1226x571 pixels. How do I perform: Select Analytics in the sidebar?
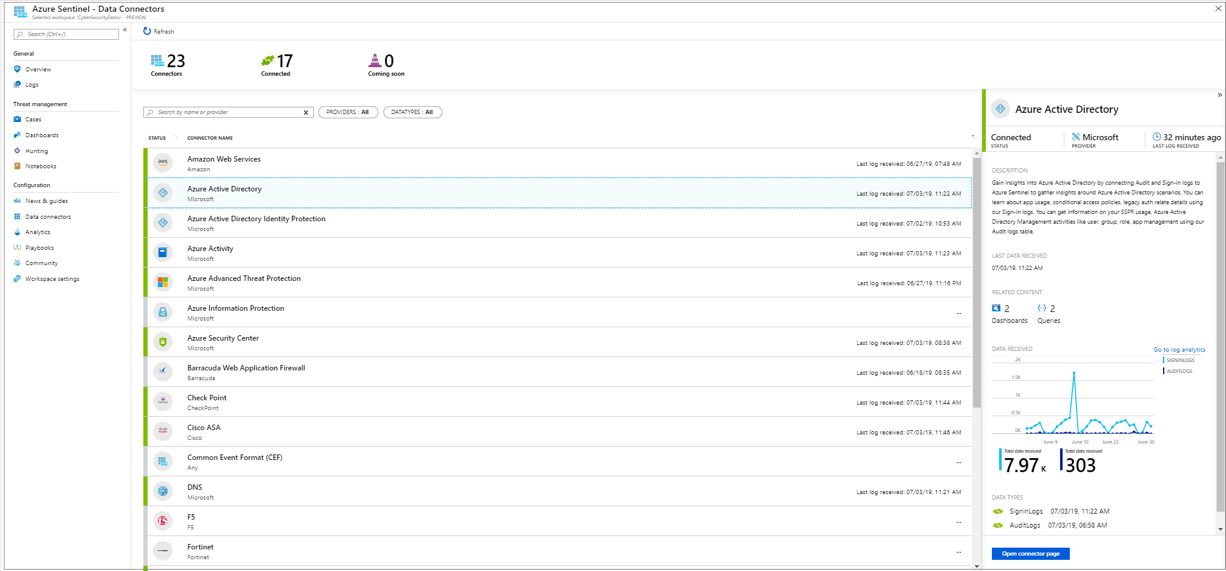coord(37,232)
